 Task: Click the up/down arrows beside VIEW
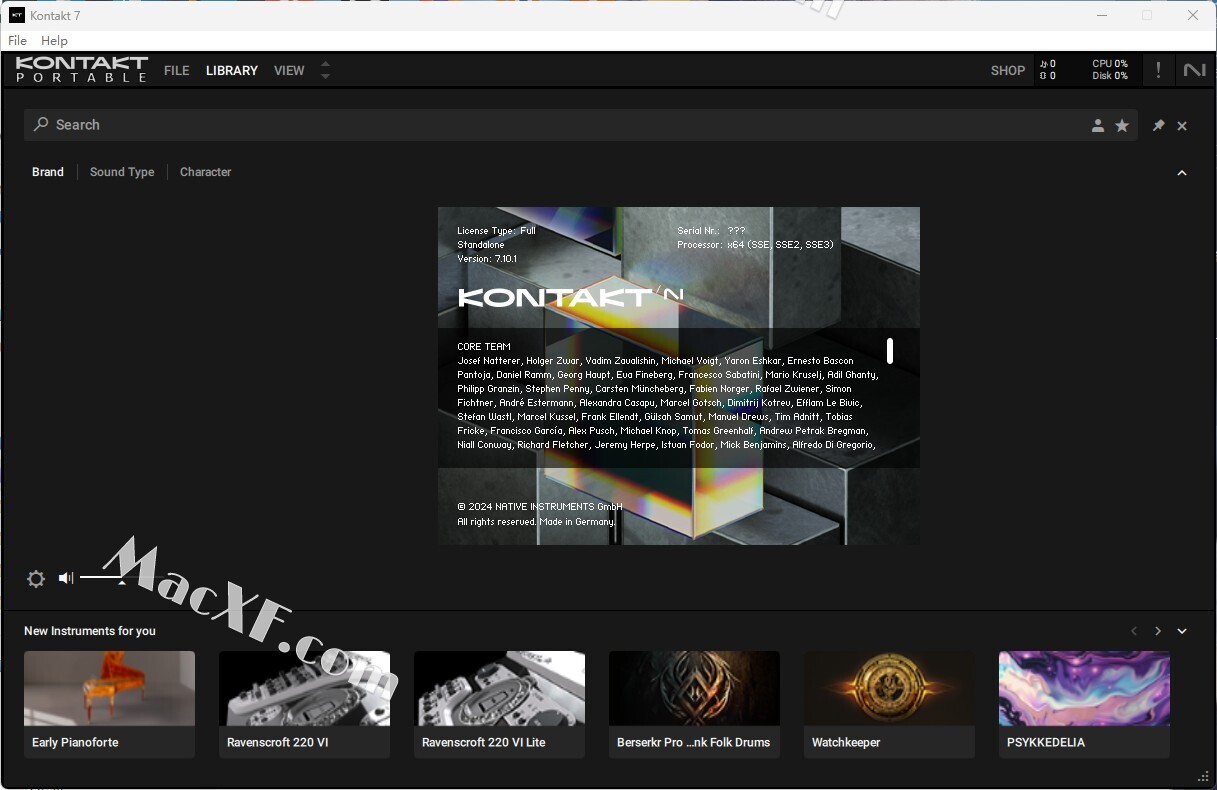coord(325,70)
